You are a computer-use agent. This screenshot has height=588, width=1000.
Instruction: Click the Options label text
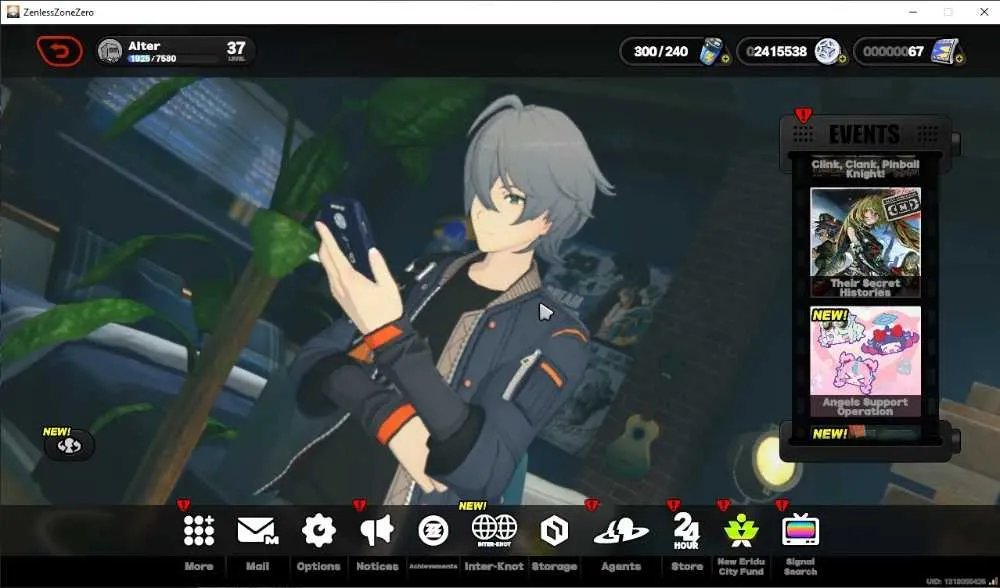pyautogui.click(x=318, y=566)
